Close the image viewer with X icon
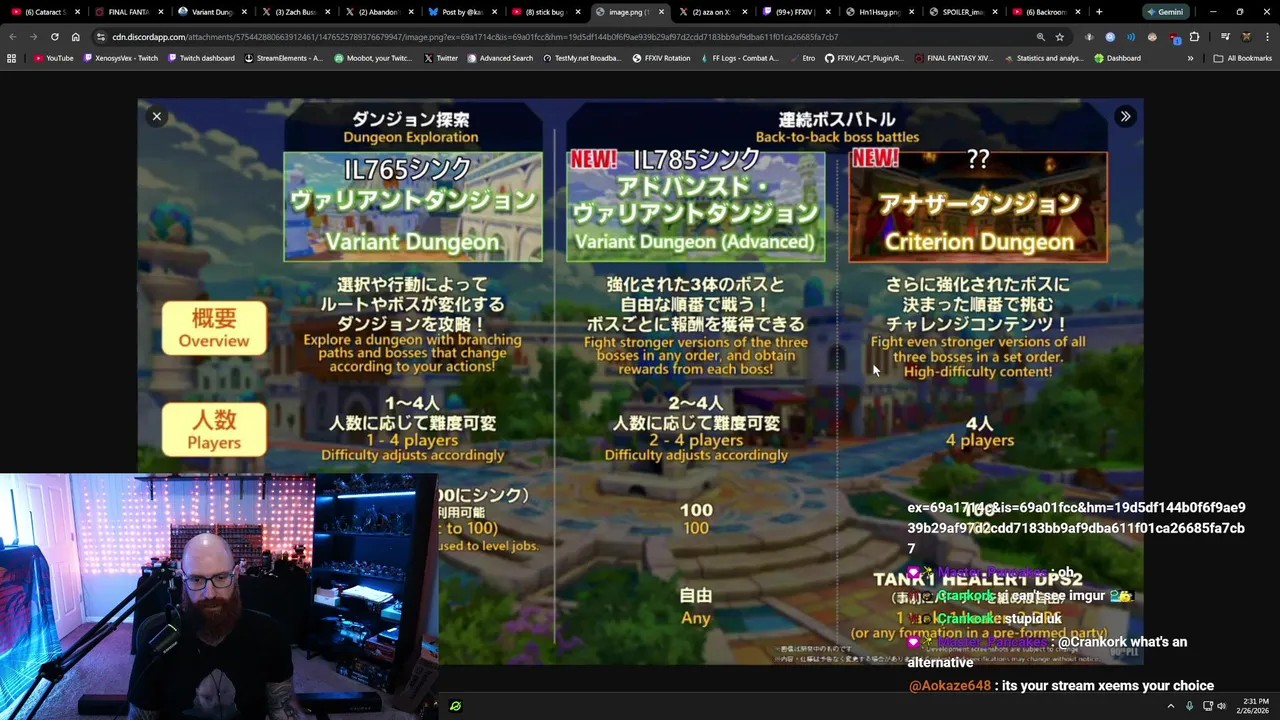1280x720 pixels. pyautogui.click(x=156, y=117)
